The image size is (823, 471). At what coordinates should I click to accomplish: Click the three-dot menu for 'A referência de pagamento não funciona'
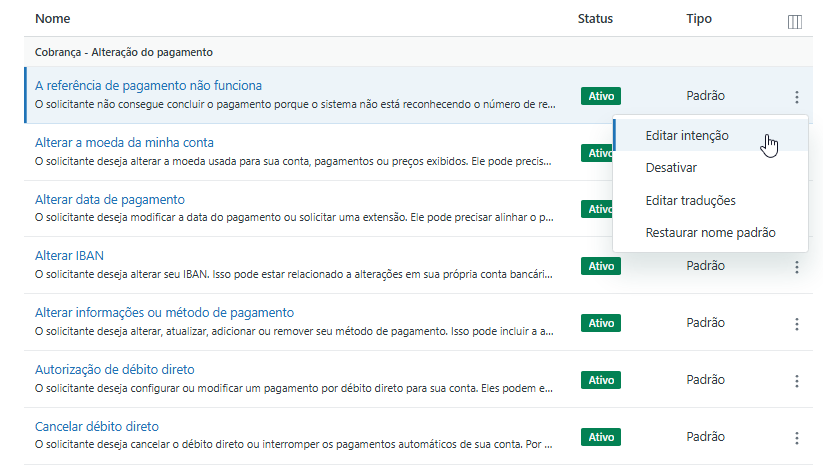click(797, 97)
